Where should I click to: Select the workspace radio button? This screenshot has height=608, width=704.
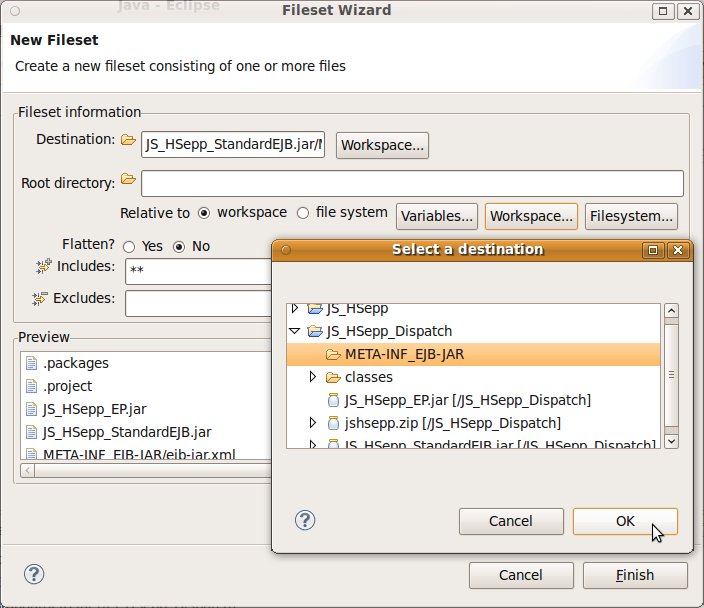point(204,213)
